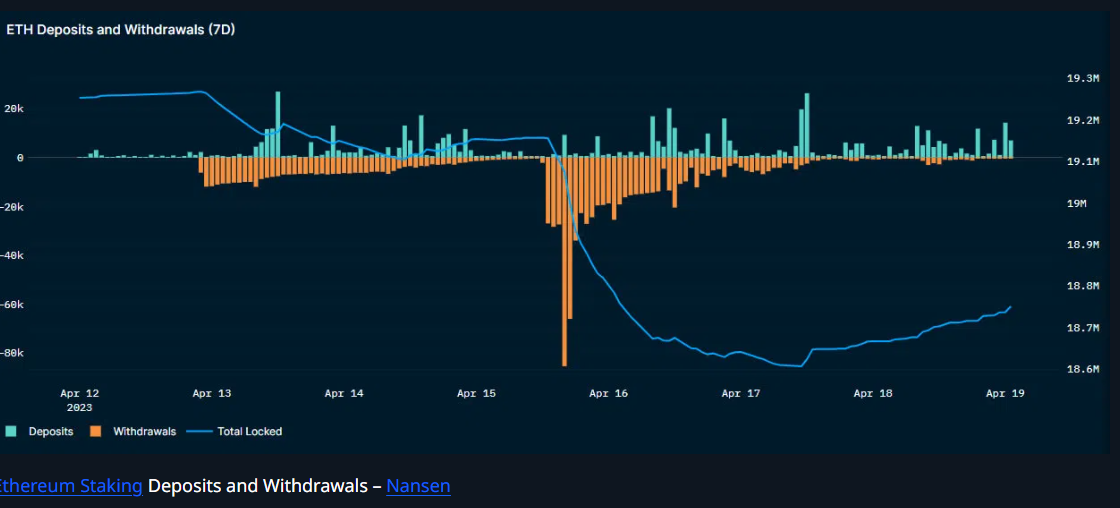Click the end of the Total Locked line at Apr 19
Image resolution: width=1120 pixels, height=508 pixels.
tap(1010, 307)
